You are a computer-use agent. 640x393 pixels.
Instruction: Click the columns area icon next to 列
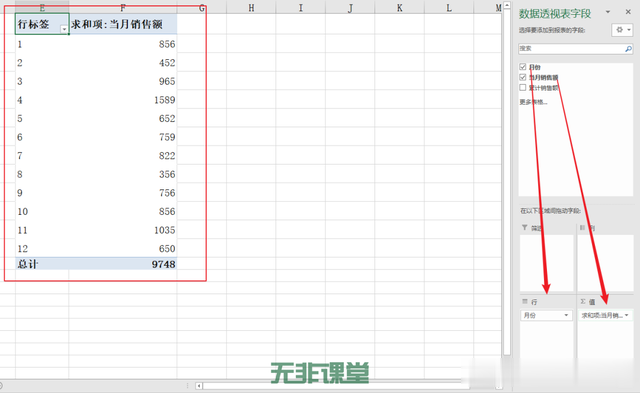[x=582, y=228]
